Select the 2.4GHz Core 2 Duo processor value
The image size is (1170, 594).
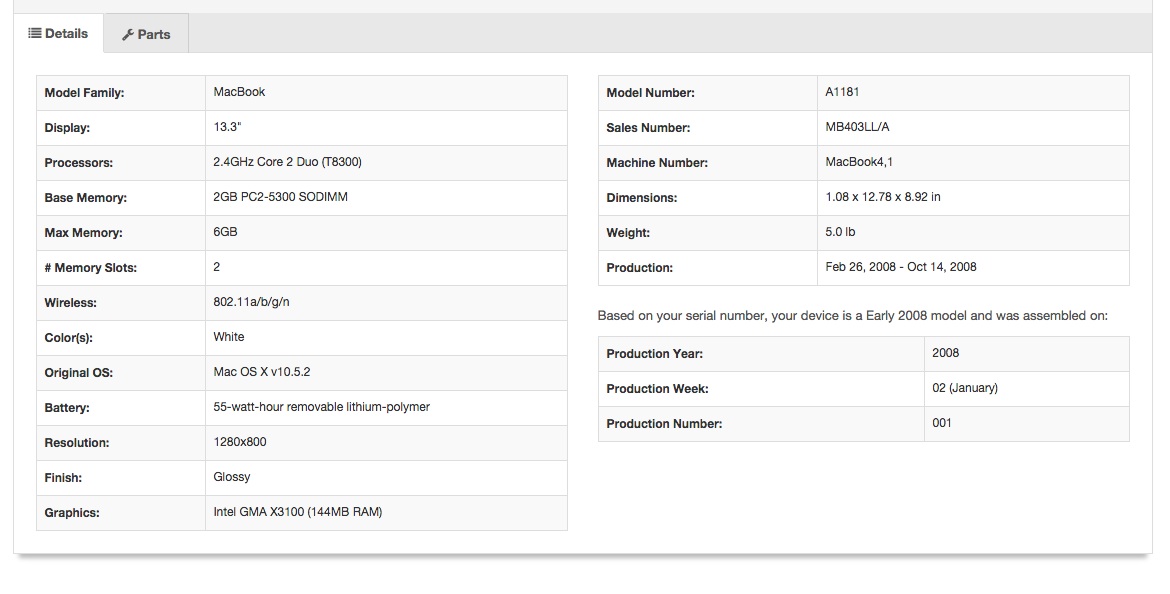point(287,162)
